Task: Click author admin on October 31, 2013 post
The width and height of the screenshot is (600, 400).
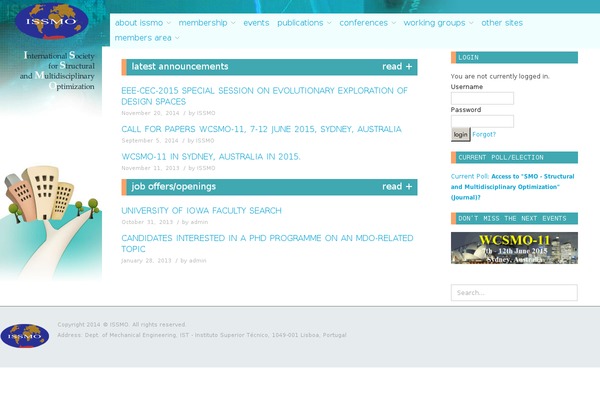Action: 199,222
